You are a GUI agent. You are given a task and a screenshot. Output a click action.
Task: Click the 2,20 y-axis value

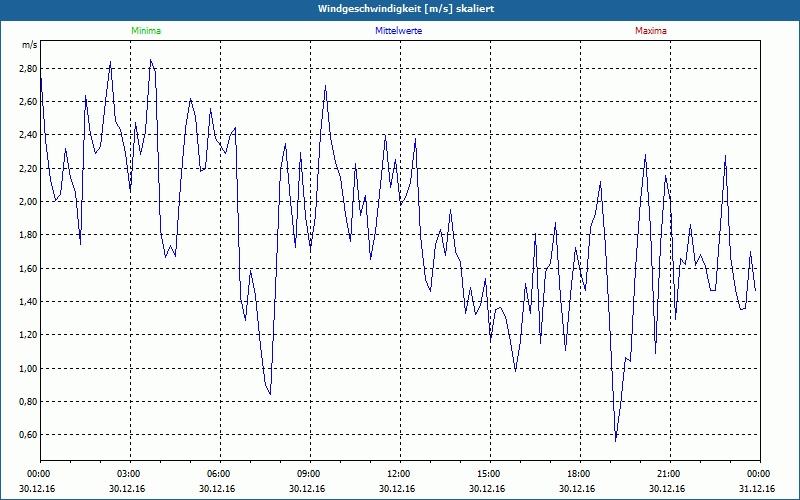29,168
